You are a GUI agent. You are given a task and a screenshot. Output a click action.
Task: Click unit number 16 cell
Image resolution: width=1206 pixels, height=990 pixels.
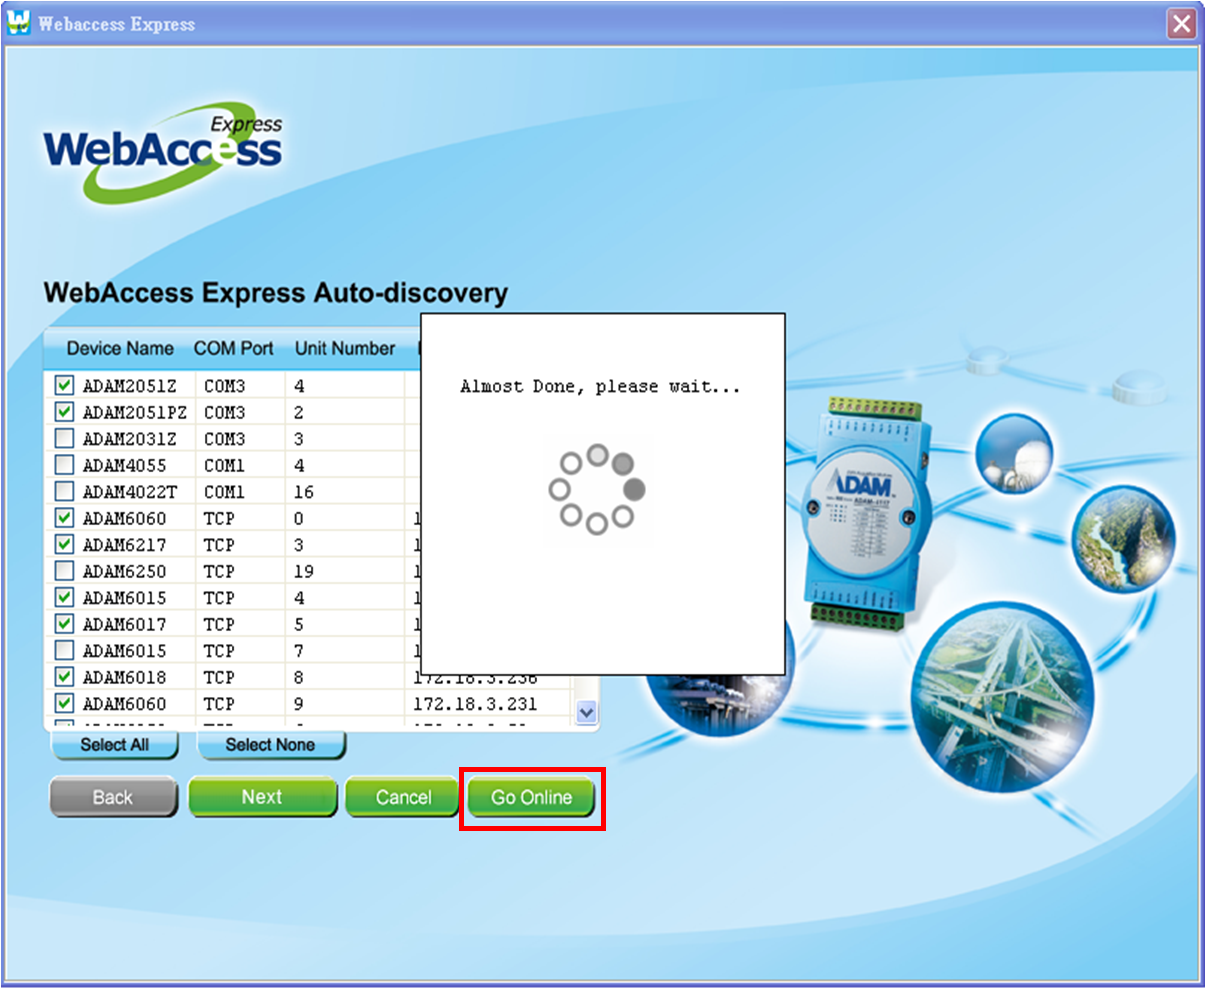pos(304,492)
